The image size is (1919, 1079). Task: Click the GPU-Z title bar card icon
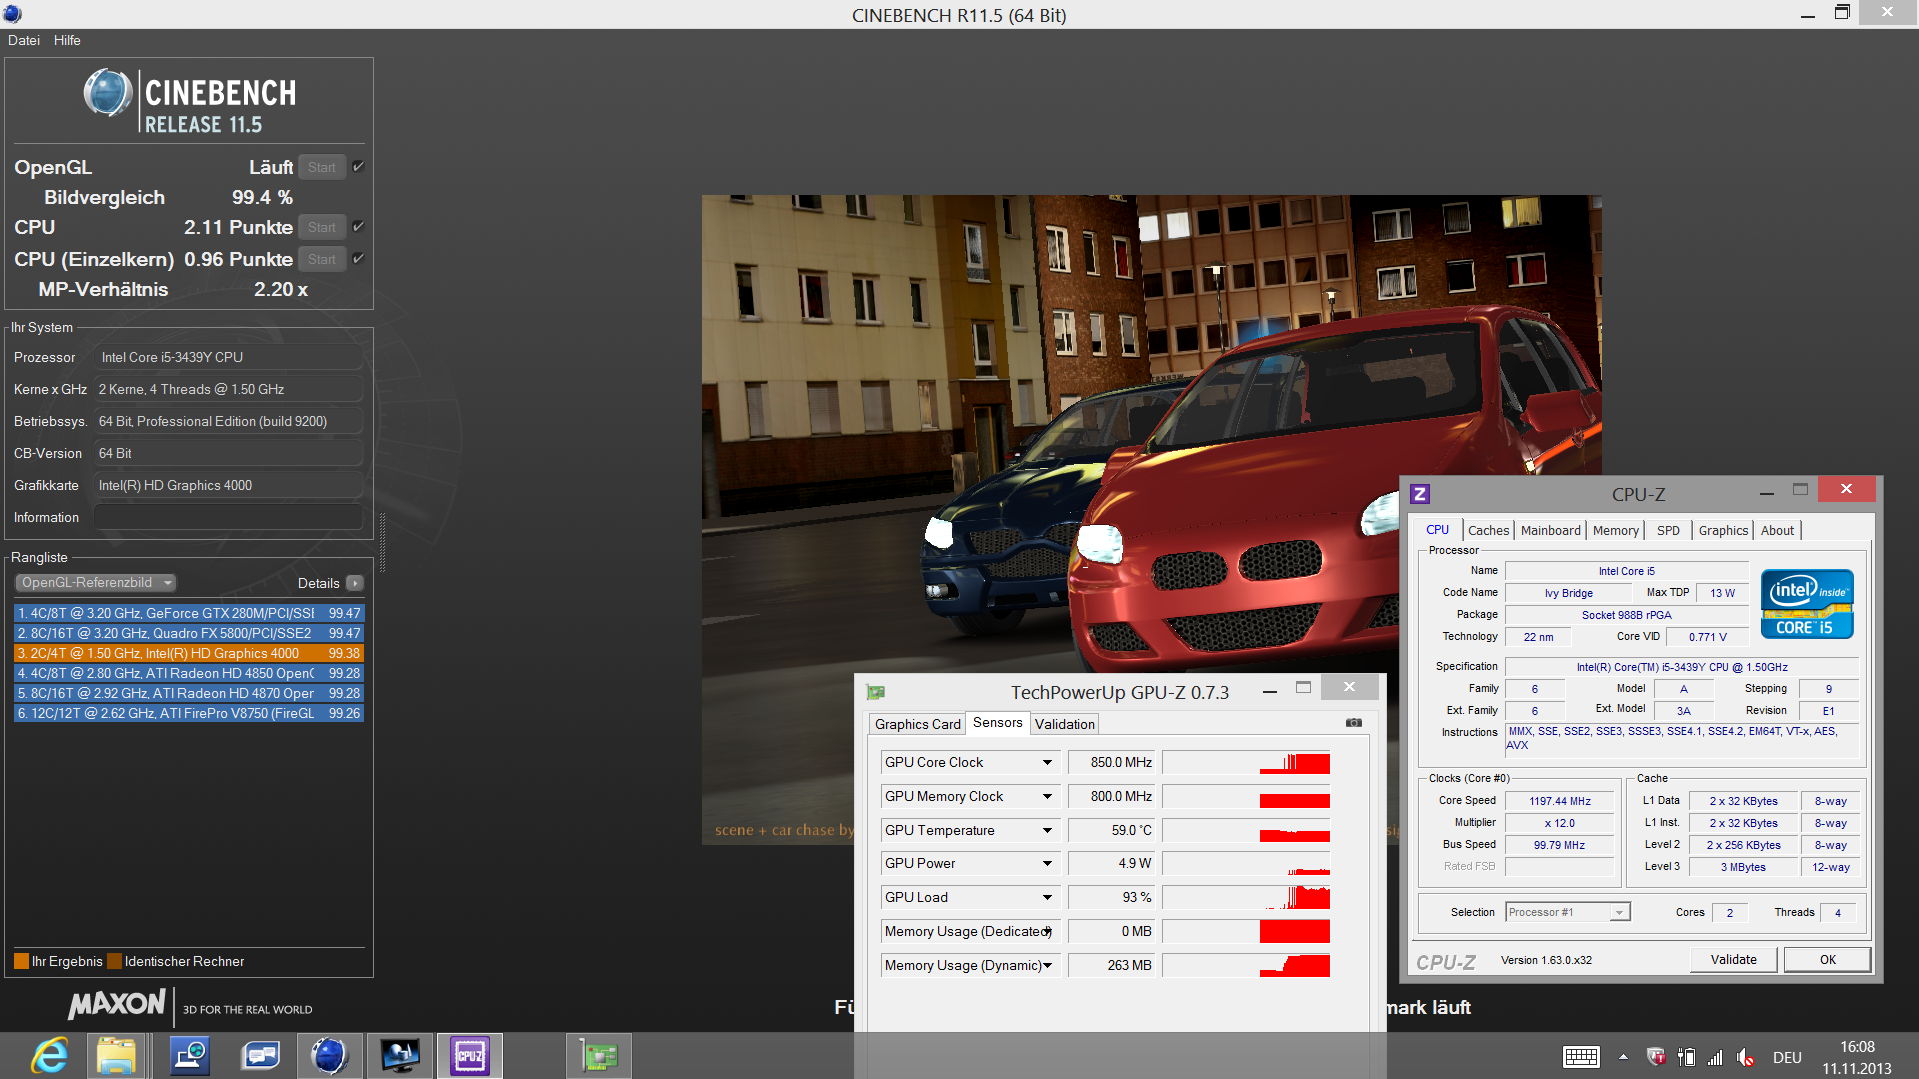click(x=876, y=692)
